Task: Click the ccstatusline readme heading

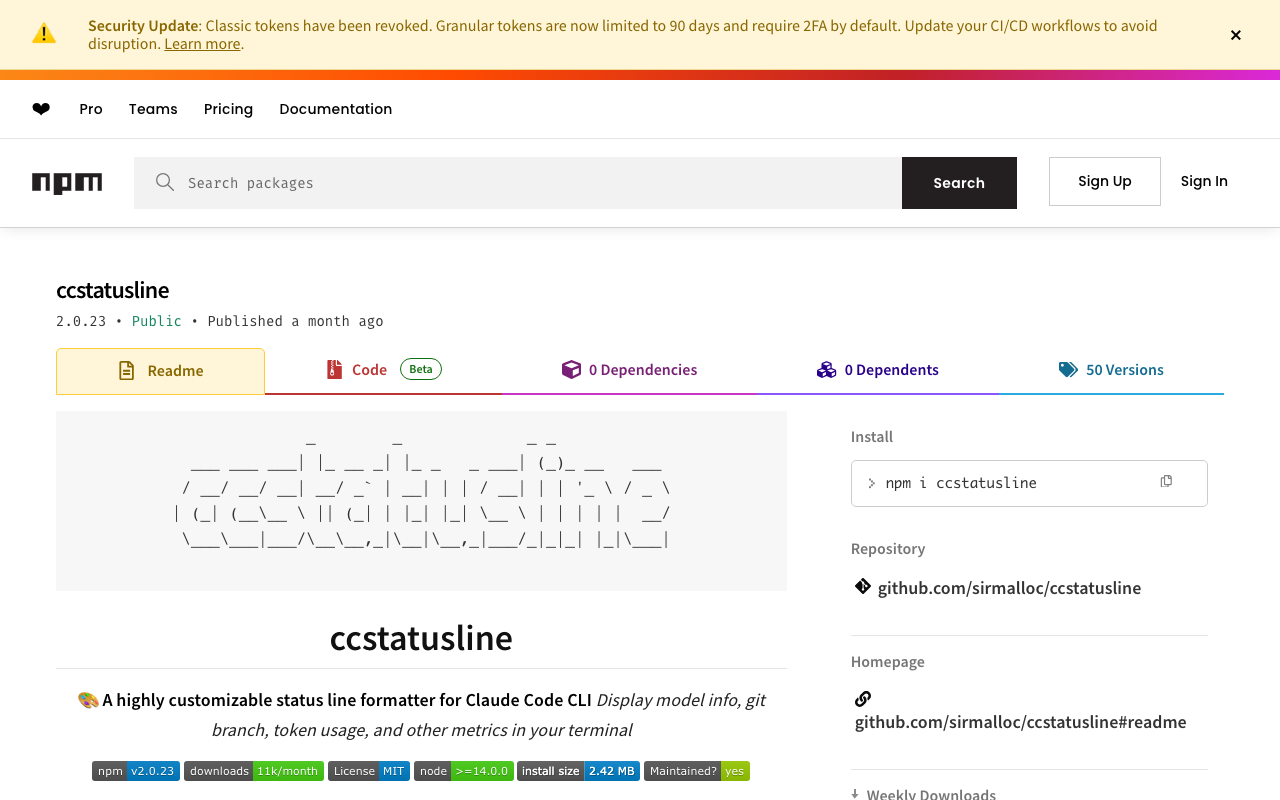Action: [421, 638]
